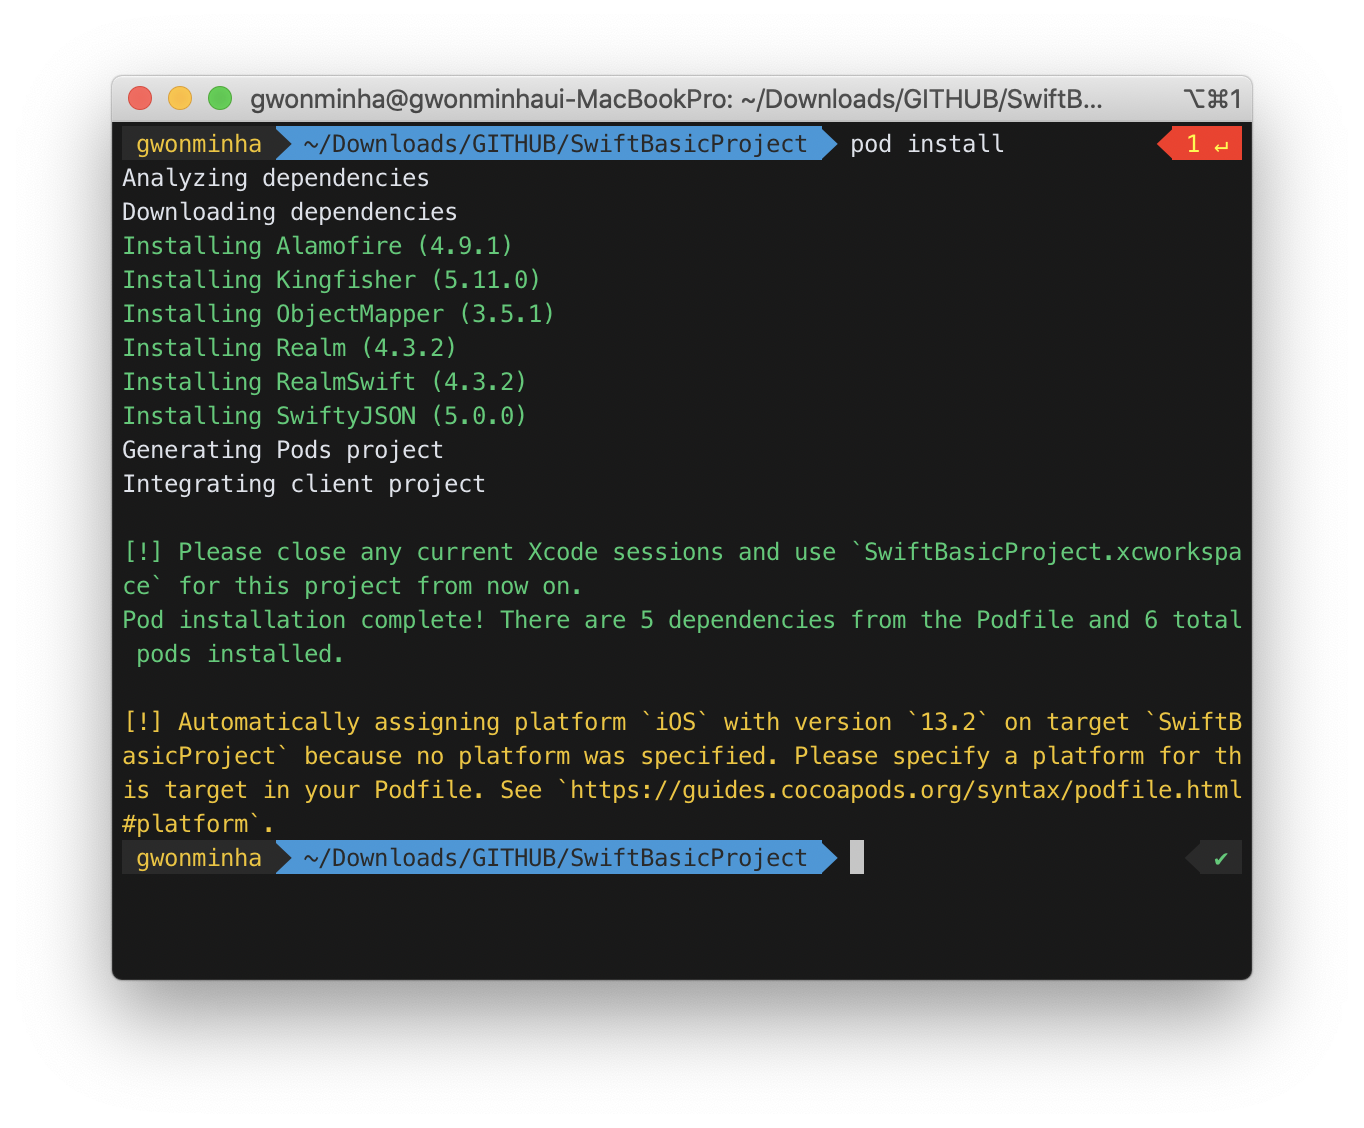Click the guides.cocoapods.org podfile URL
The width and height of the screenshot is (1364, 1128).
906,790
